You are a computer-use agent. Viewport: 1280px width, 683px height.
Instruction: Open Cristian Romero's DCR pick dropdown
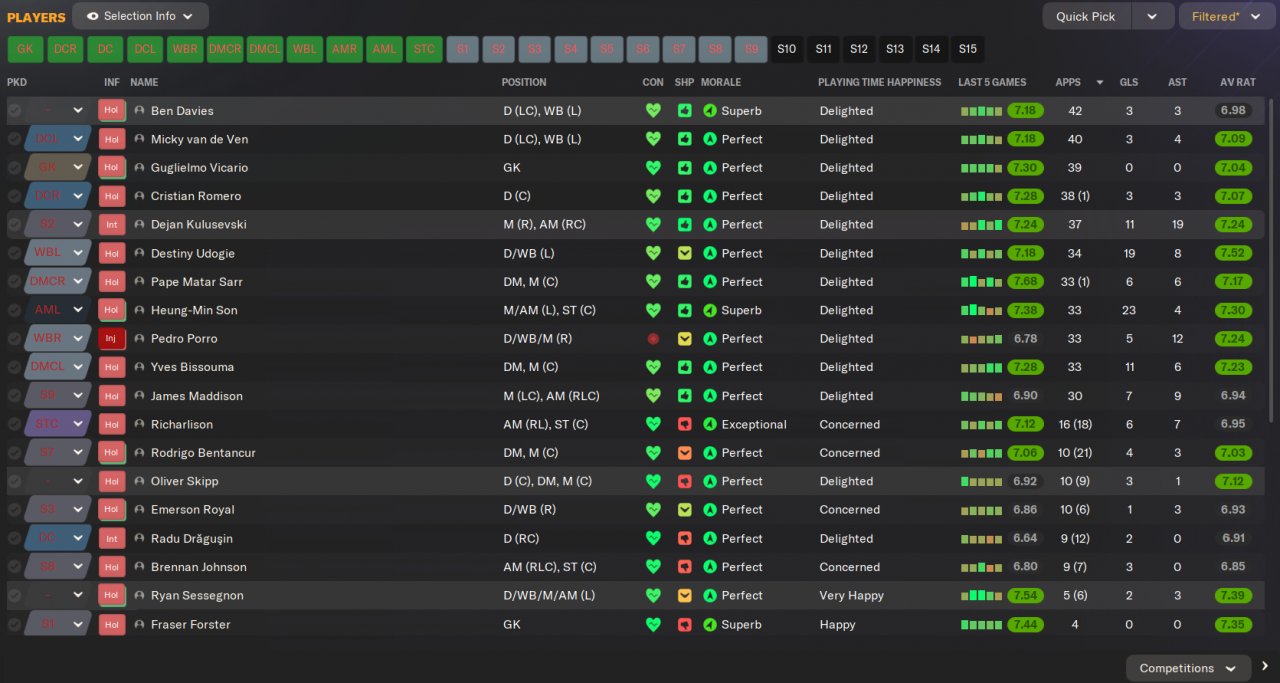point(78,196)
